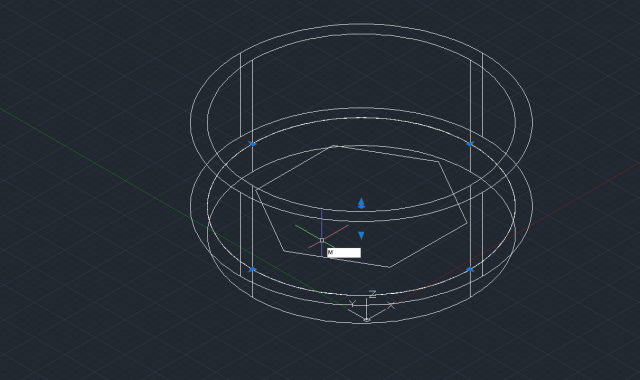Viewport: 640px width, 380px height.
Task: Select the upward-pointing height grip with base
Action: 361,203
